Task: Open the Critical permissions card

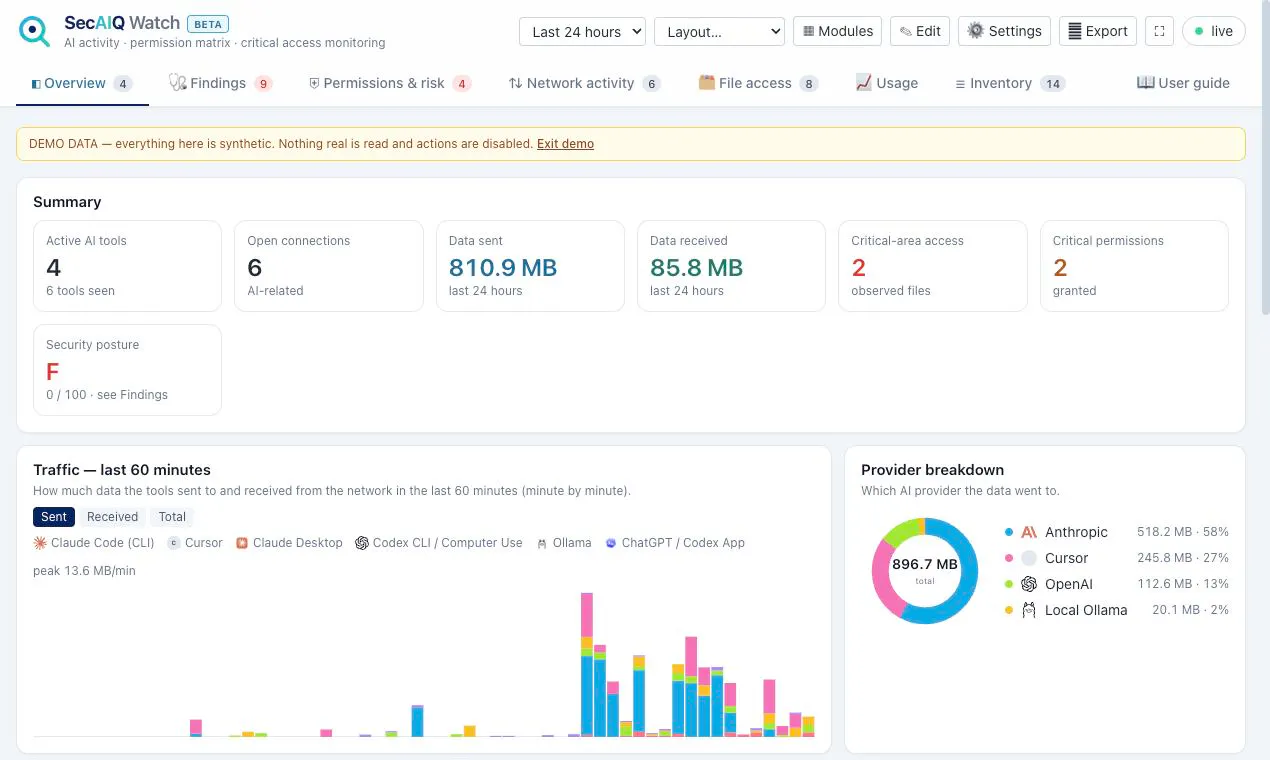Action: [x=1134, y=266]
